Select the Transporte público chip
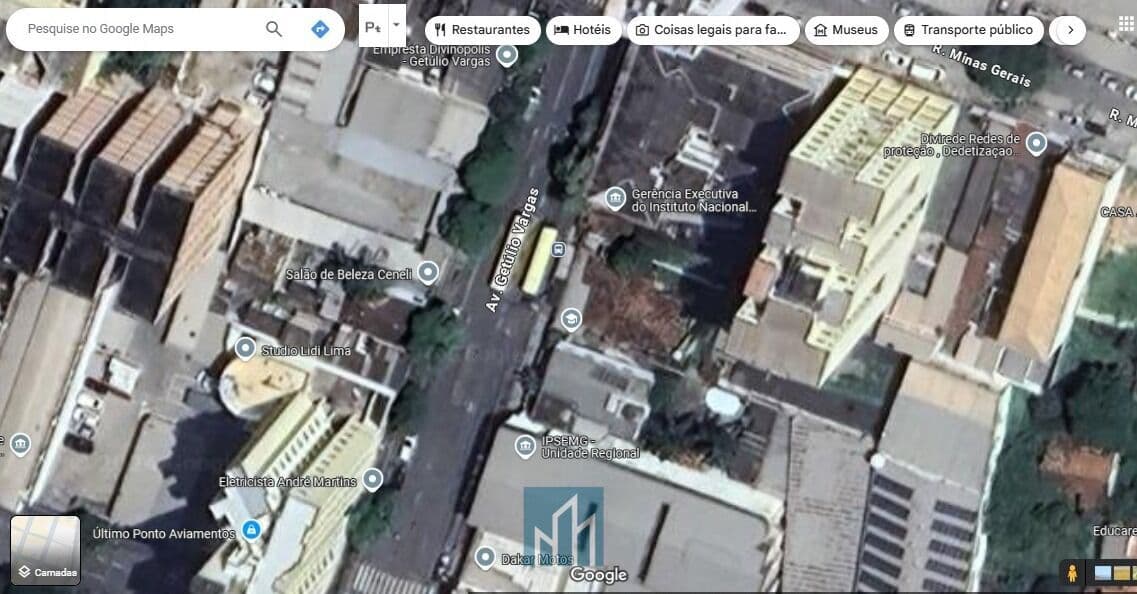1137x594 pixels. (969, 30)
